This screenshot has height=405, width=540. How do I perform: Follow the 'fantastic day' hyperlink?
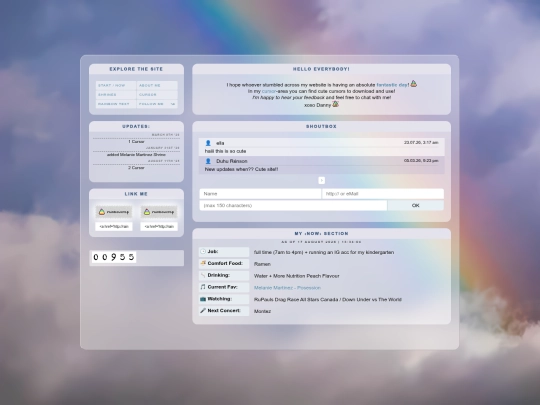tap(392, 85)
